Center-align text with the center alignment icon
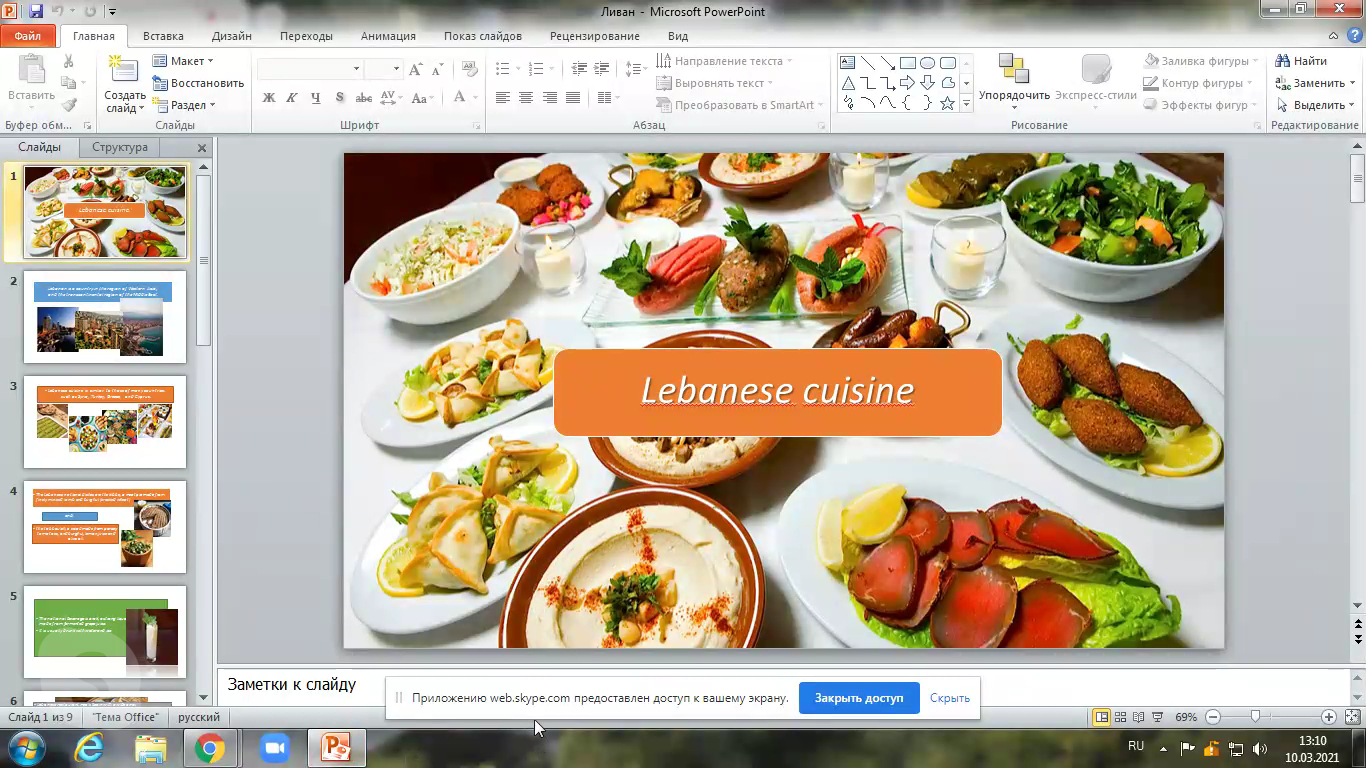 pos(526,98)
